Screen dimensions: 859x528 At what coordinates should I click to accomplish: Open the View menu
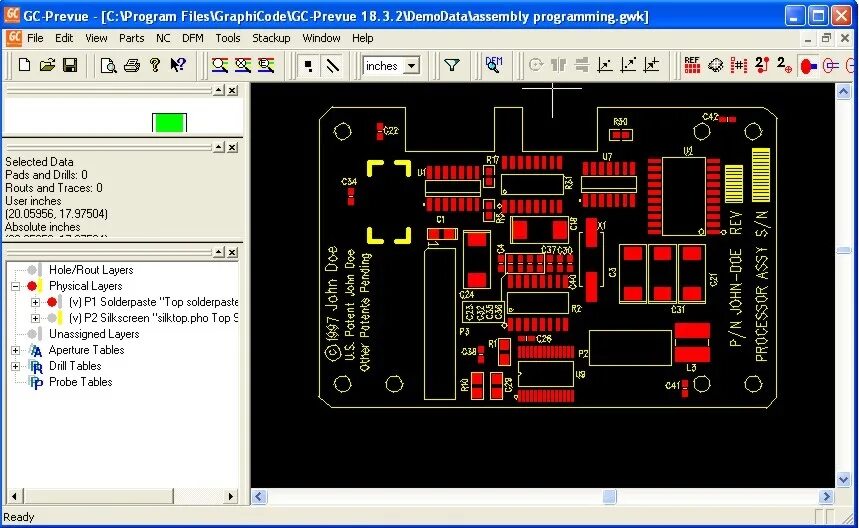pyautogui.click(x=96, y=38)
